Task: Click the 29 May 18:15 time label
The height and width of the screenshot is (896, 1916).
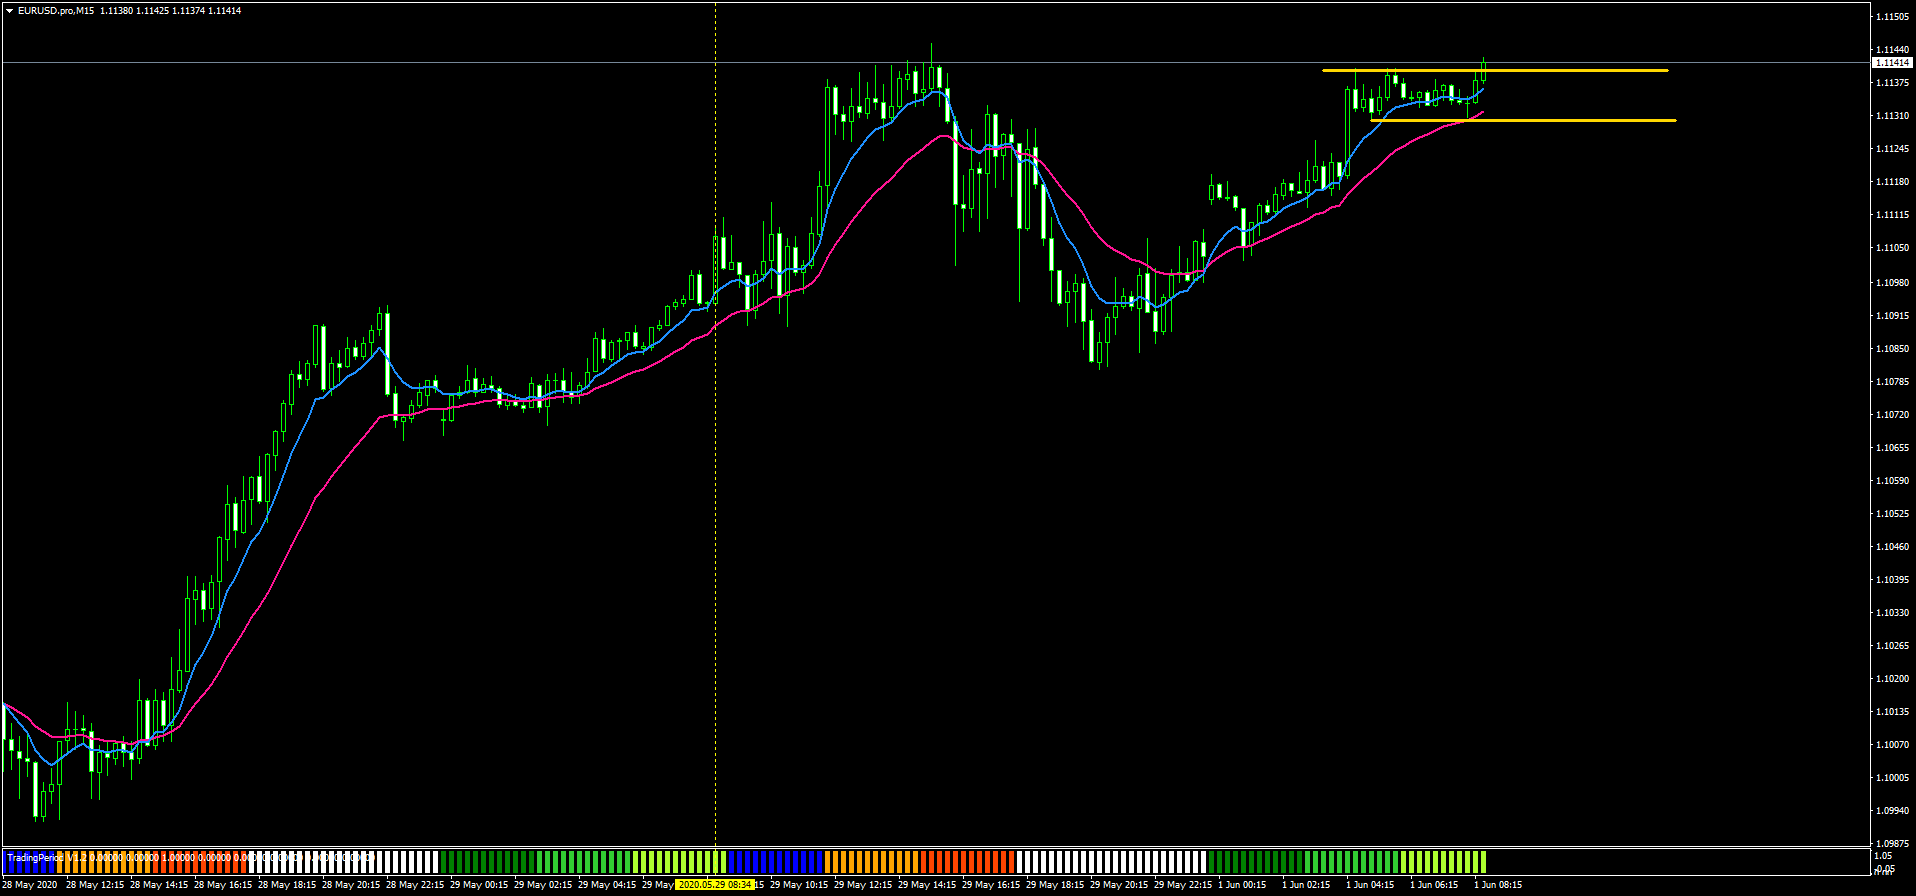Action: [1055, 885]
